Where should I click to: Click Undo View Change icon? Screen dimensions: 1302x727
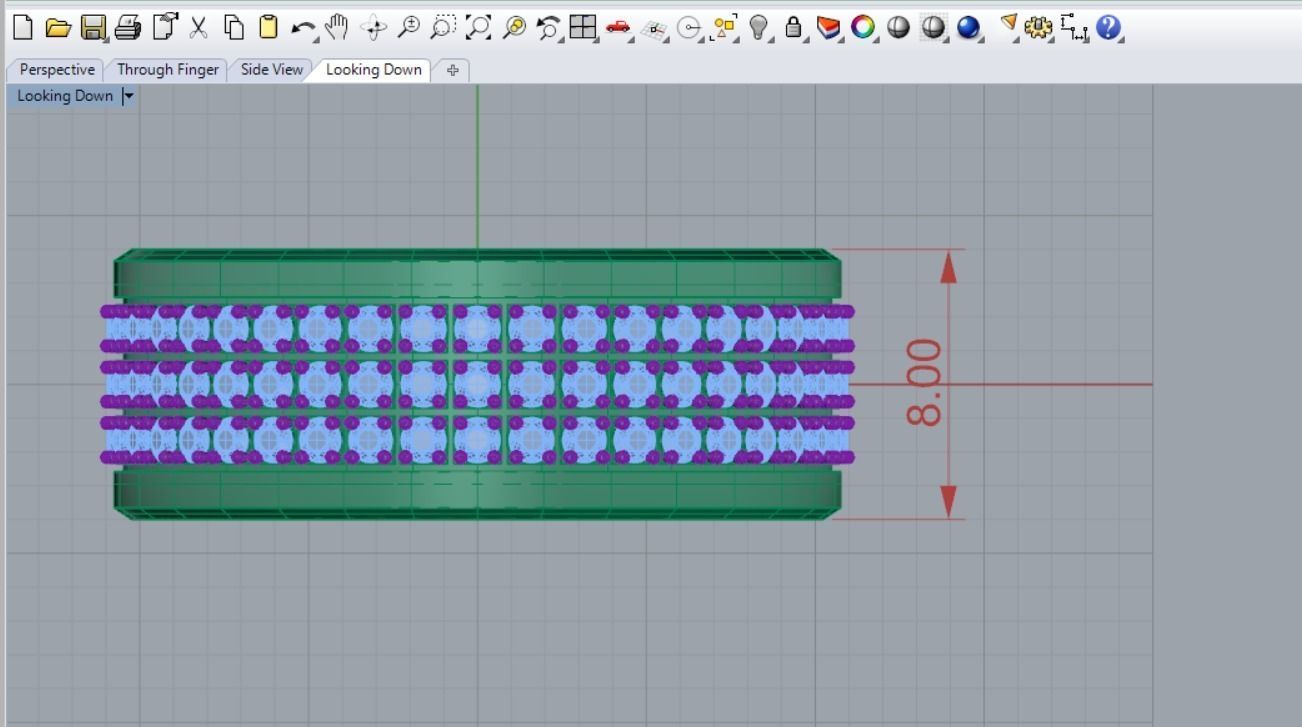[548, 28]
